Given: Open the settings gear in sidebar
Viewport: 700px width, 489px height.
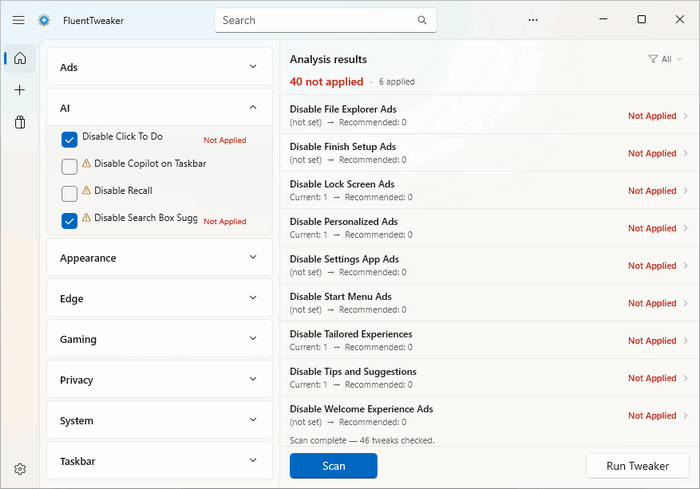Looking at the screenshot, I should click(20, 469).
